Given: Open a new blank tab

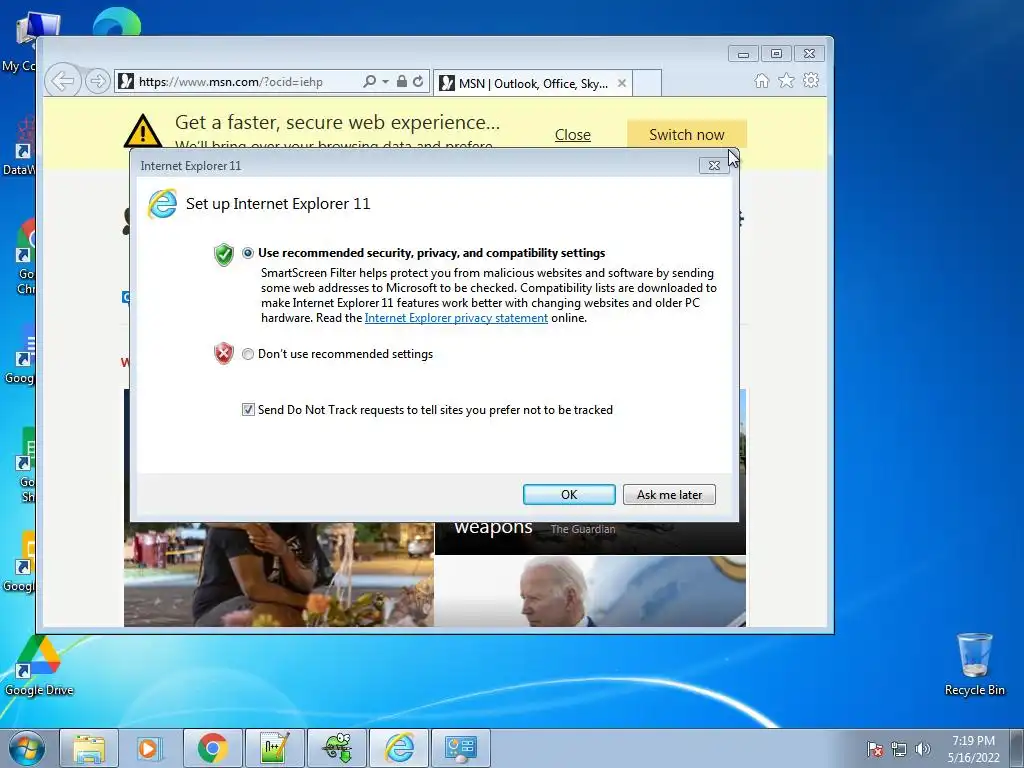Looking at the screenshot, I should (647, 83).
